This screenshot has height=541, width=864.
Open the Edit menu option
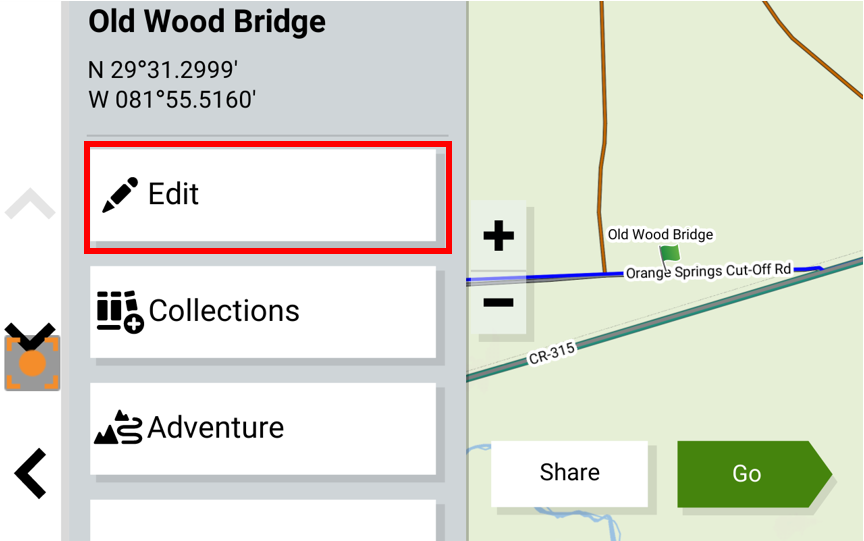[x=263, y=195]
